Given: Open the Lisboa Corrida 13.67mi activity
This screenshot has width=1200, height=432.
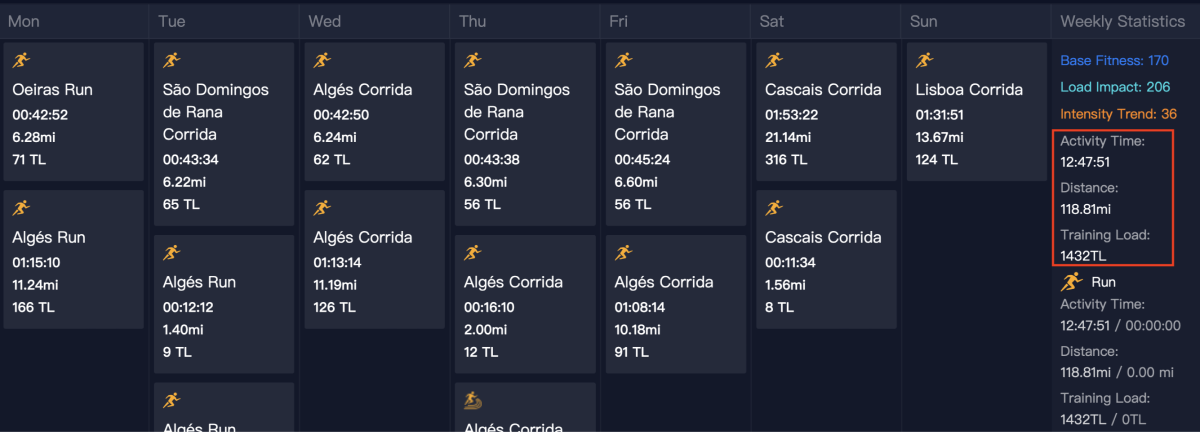Looking at the screenshot, I should coord(975,111).
